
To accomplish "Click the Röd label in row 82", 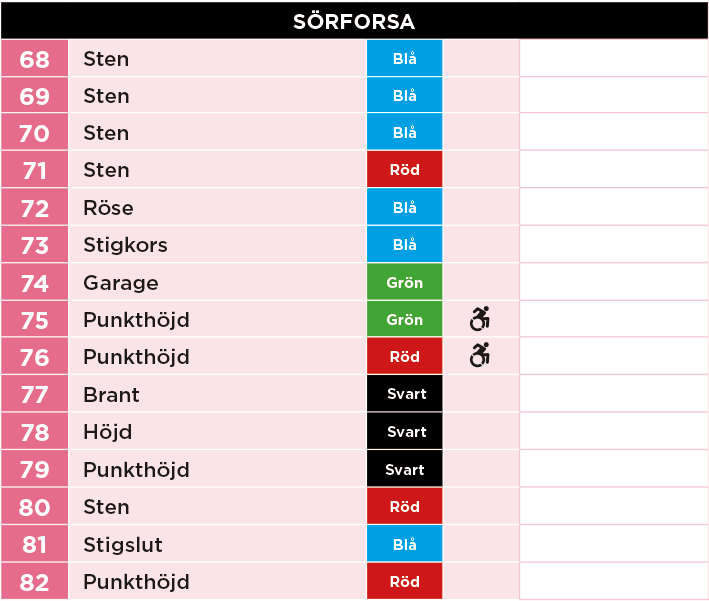I will click(x=405, y=581).
